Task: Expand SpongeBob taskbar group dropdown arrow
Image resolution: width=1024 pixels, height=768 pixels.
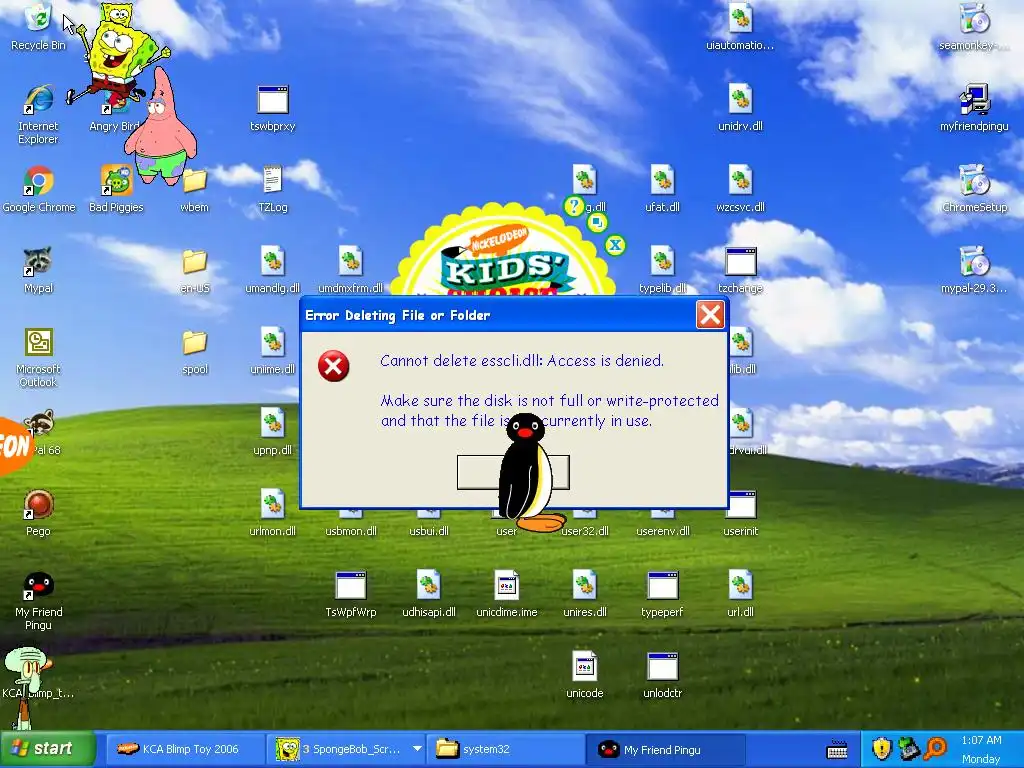Action: pyautogui.click(x=417, y=748)
